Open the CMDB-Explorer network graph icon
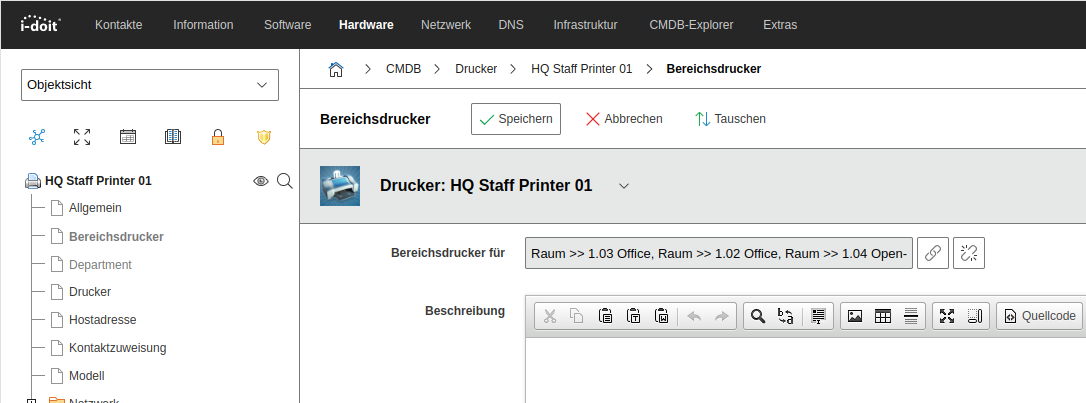 [x=38, y=137]
